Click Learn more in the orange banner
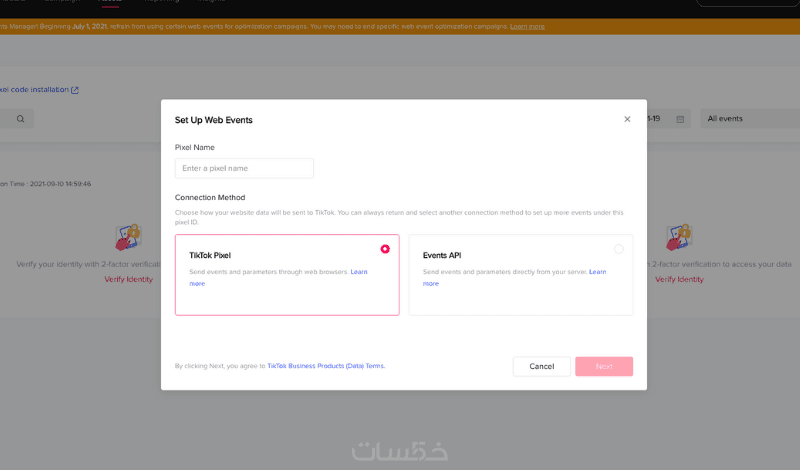The image size is (800, 470). [x=527, y=27]
